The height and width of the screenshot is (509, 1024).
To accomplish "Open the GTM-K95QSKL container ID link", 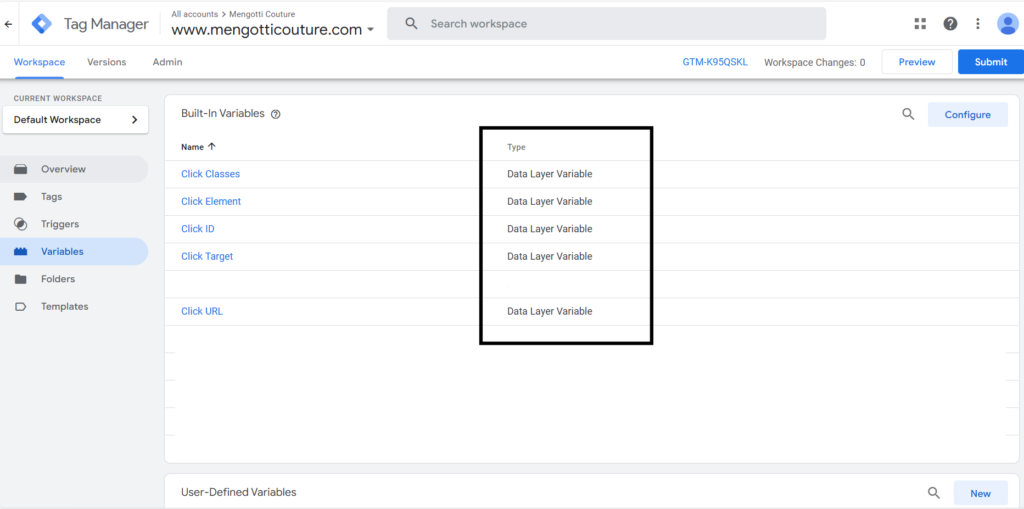I will tap(714, 62).
